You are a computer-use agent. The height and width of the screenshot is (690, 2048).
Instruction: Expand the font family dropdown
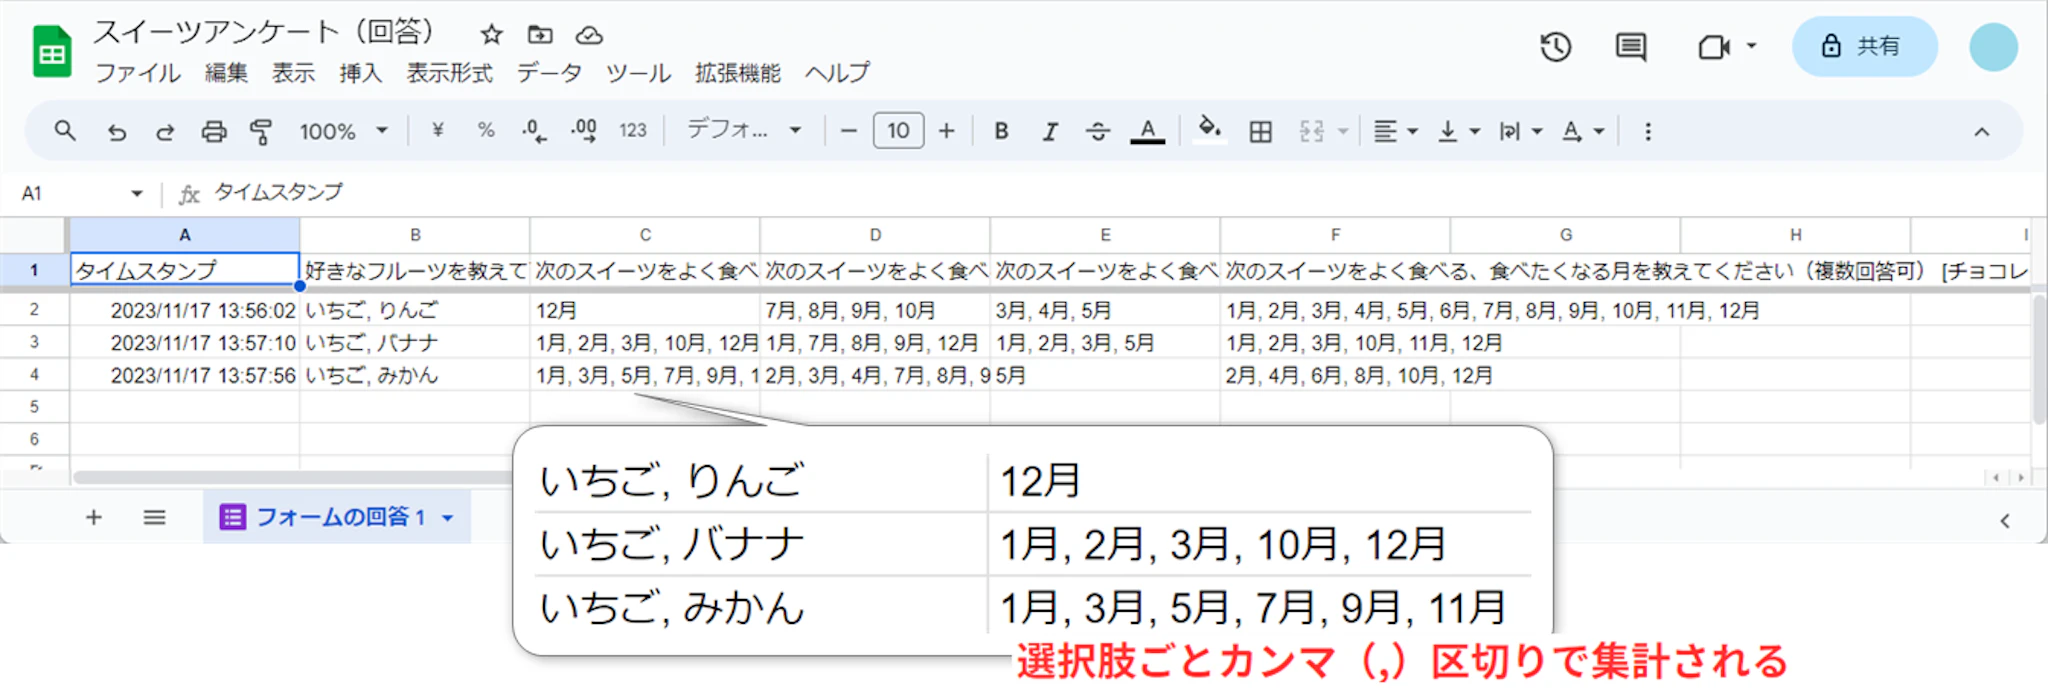pyautogui.click(x=743, y=131)
